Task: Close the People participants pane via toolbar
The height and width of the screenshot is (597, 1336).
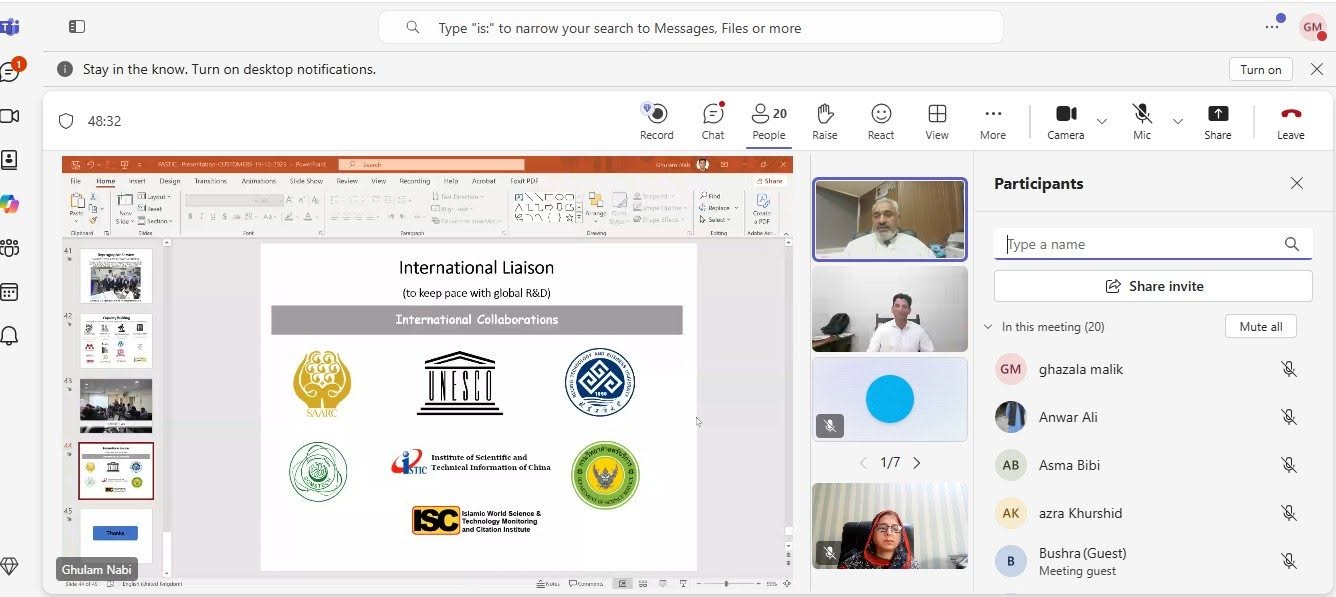Action: (769, 121)
